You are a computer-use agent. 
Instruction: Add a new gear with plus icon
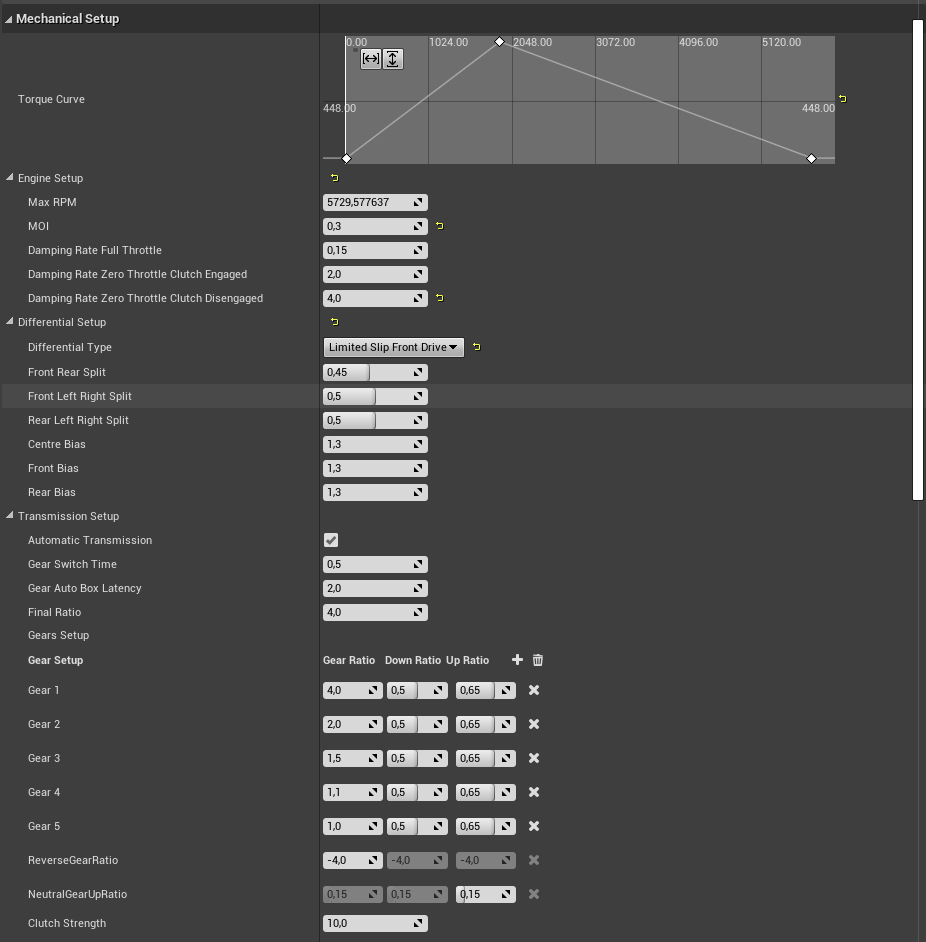(517, 660)
